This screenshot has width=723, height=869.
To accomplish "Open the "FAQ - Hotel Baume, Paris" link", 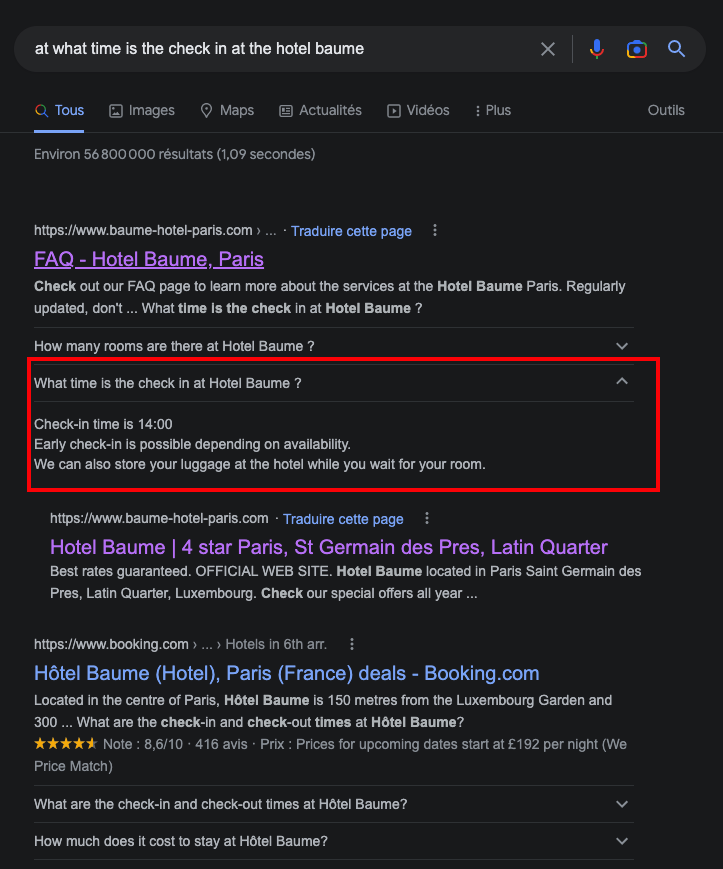I will 148,259.
